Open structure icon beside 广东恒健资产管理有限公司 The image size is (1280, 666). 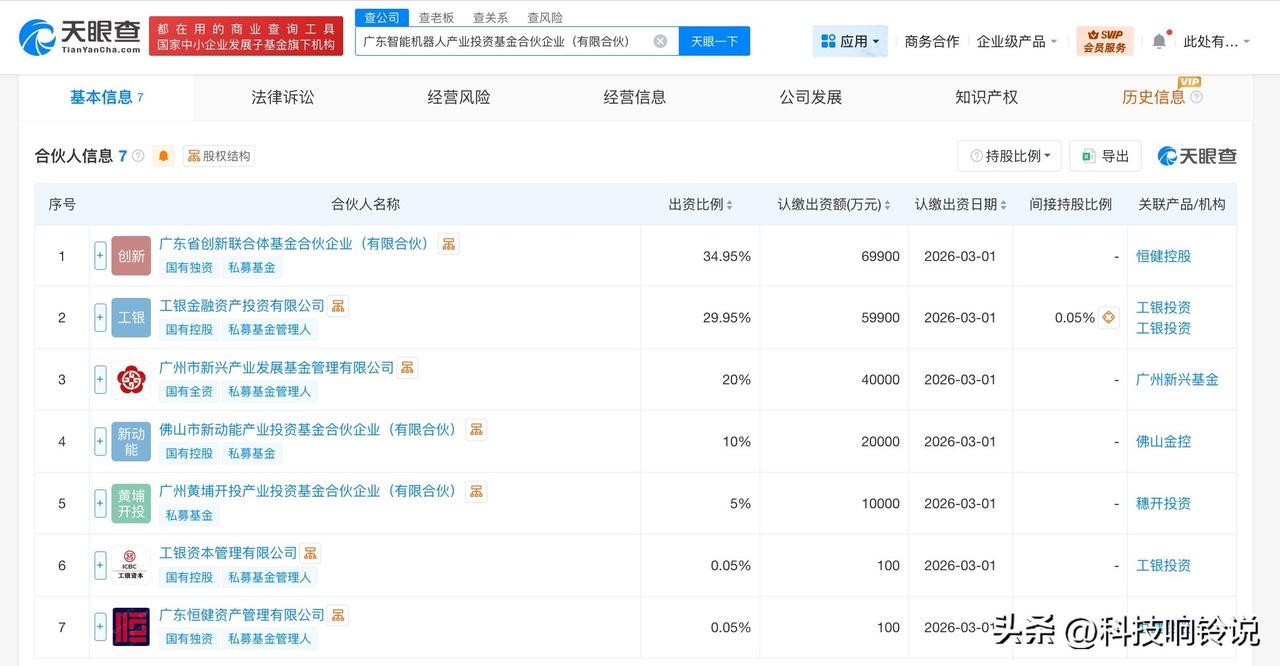[338, 616]
